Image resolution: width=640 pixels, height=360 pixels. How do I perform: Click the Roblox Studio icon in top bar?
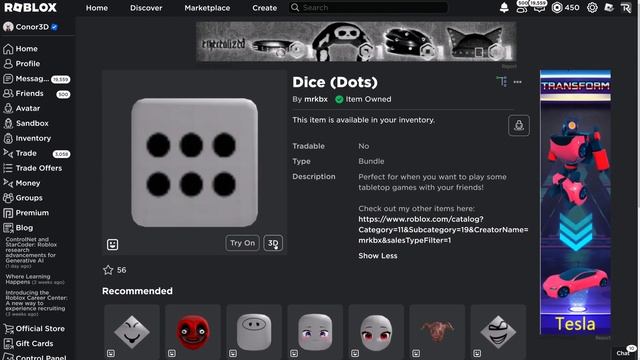click(x=609, y=7)
